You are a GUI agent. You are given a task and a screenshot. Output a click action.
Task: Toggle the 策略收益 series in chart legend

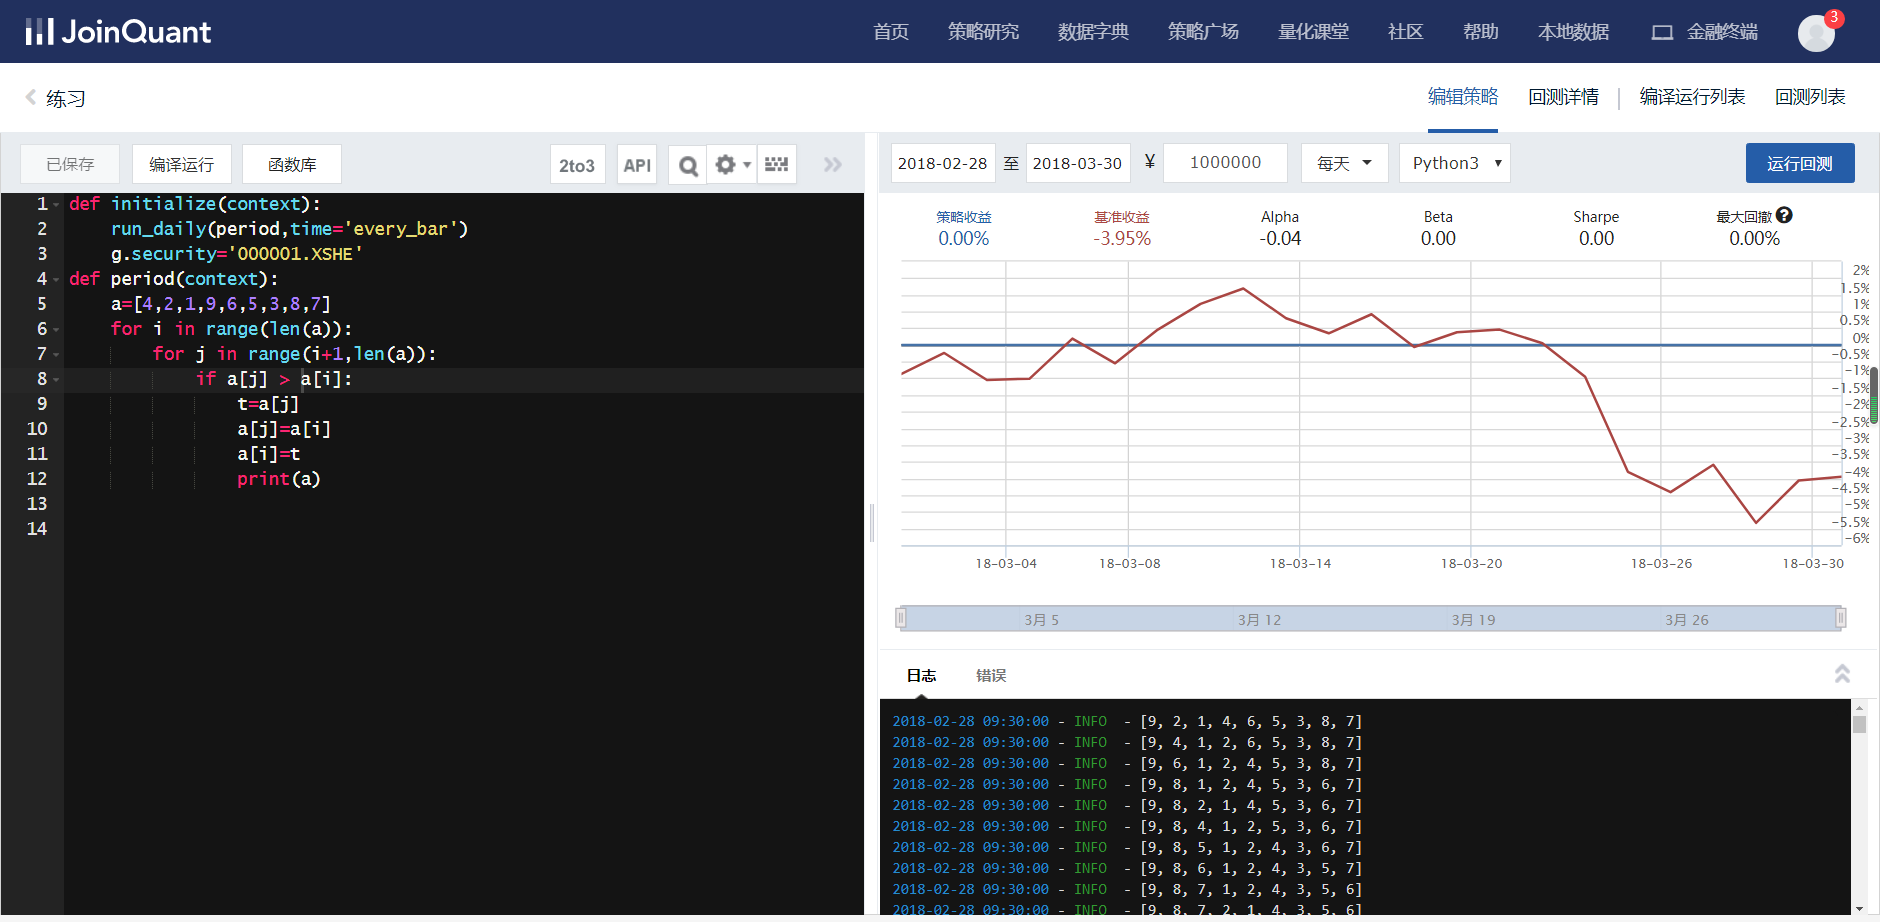tap(963, 217)
